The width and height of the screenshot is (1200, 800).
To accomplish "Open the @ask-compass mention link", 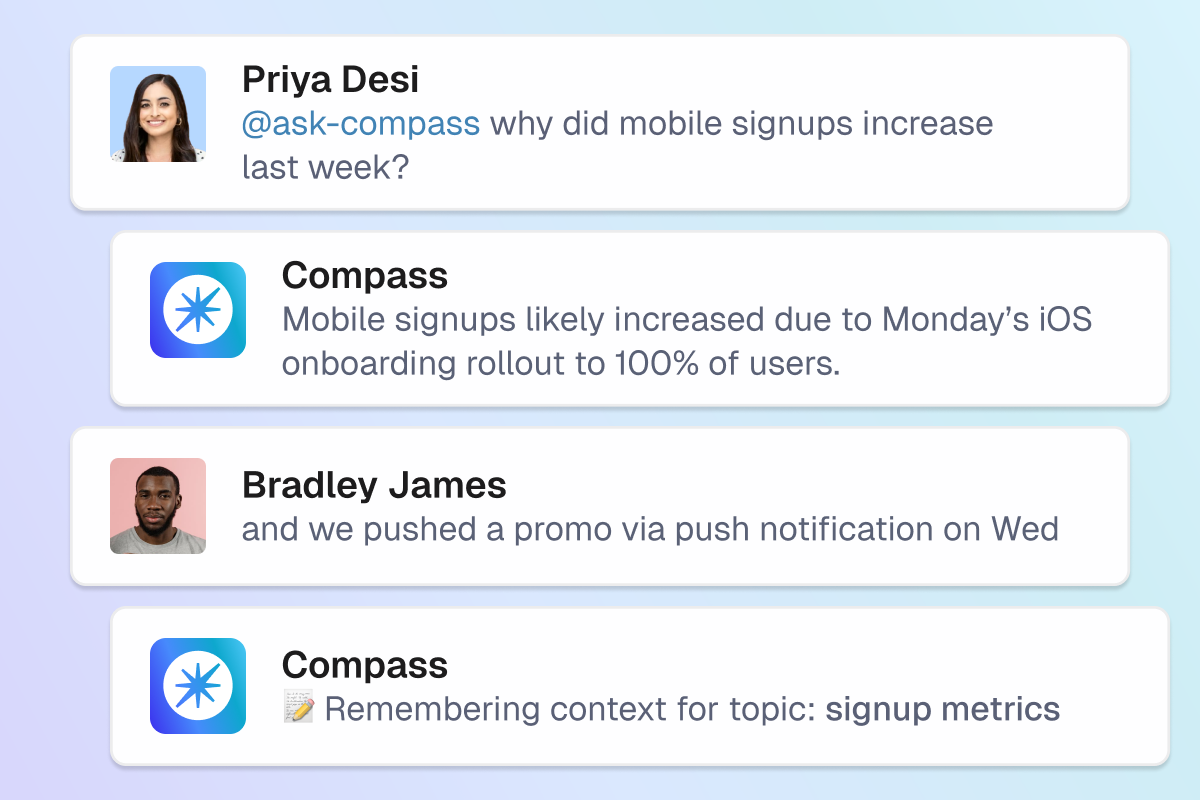I will point(361,124).
